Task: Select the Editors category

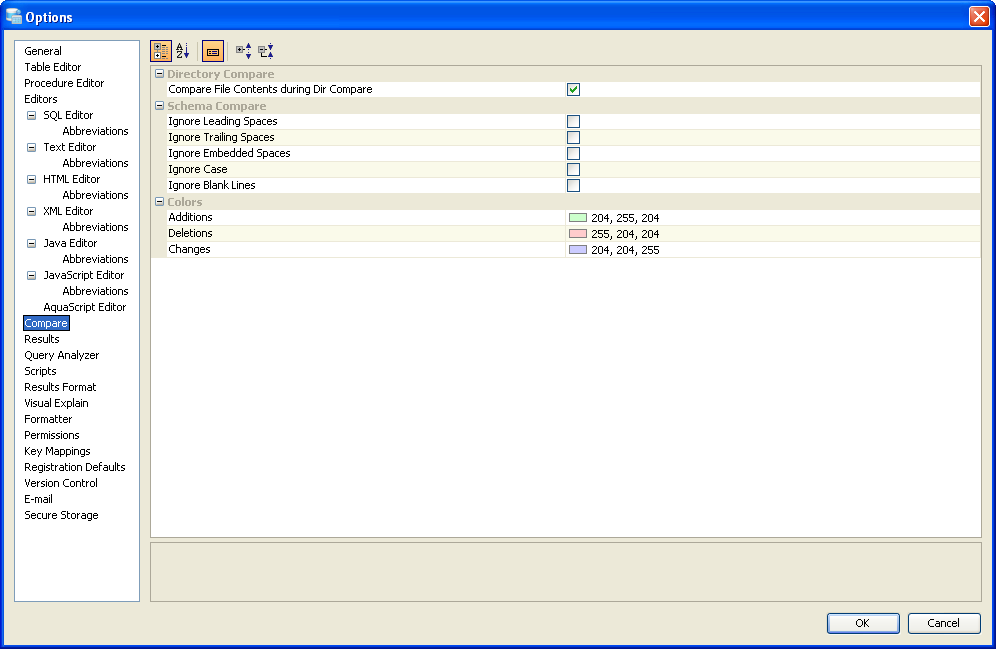Action: 41,99
